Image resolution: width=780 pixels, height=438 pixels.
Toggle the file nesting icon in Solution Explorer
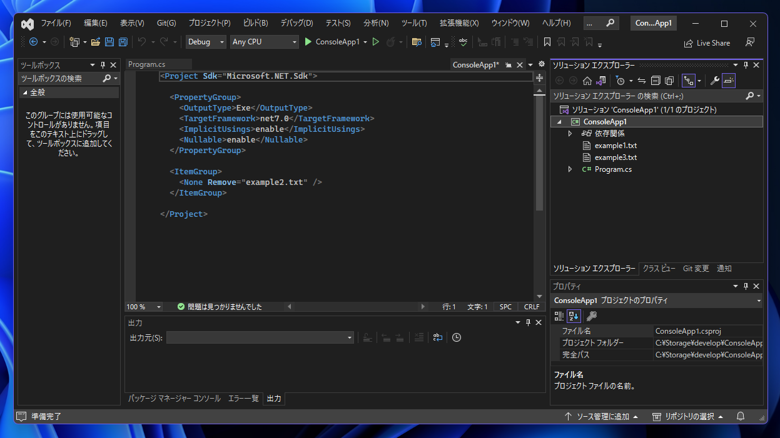(x=688, y=81)
